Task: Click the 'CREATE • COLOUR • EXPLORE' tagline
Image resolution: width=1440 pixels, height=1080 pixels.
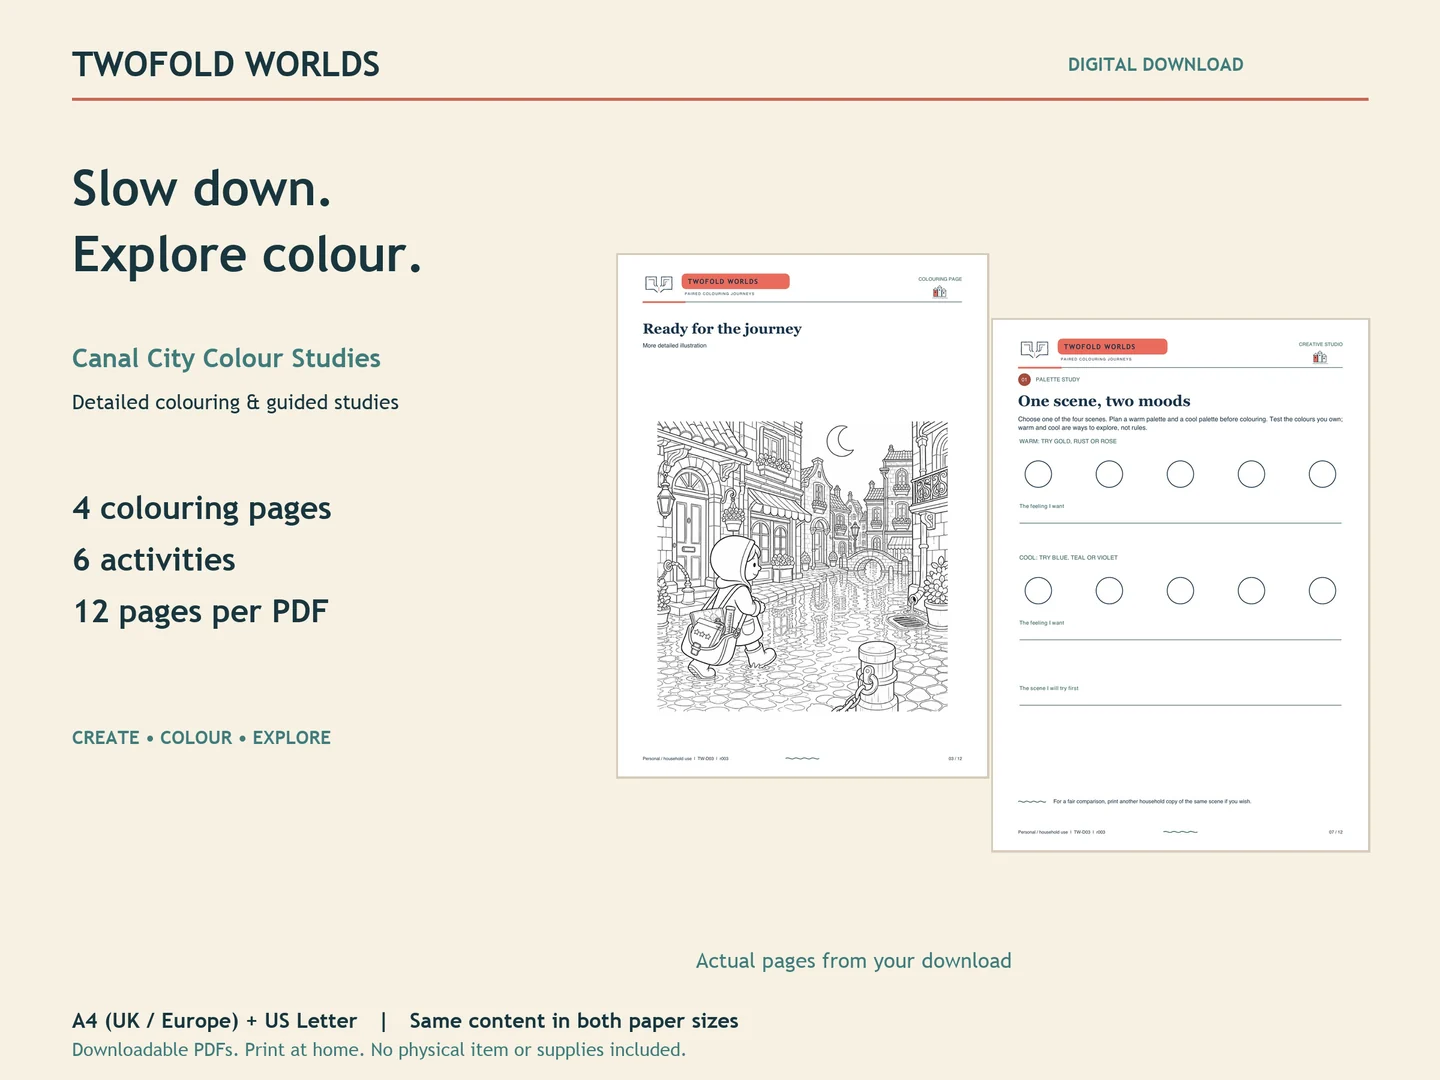Action: click(x=201, y=738)
